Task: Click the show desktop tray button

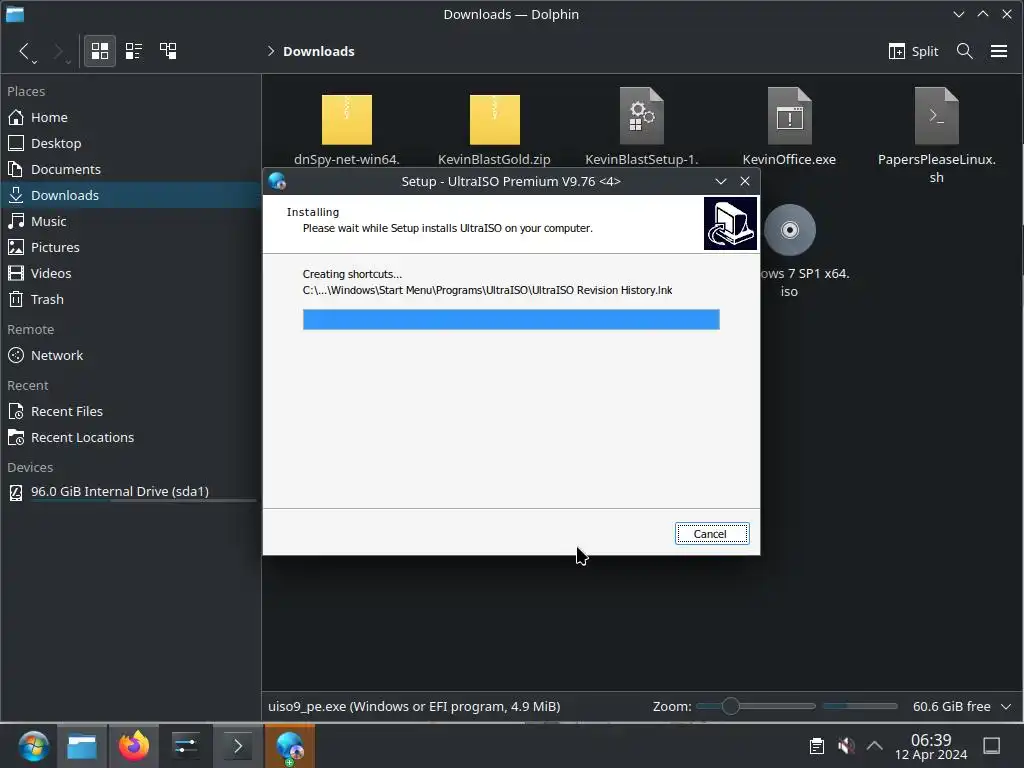Action: pyautogui.click(x=991, y=746)
